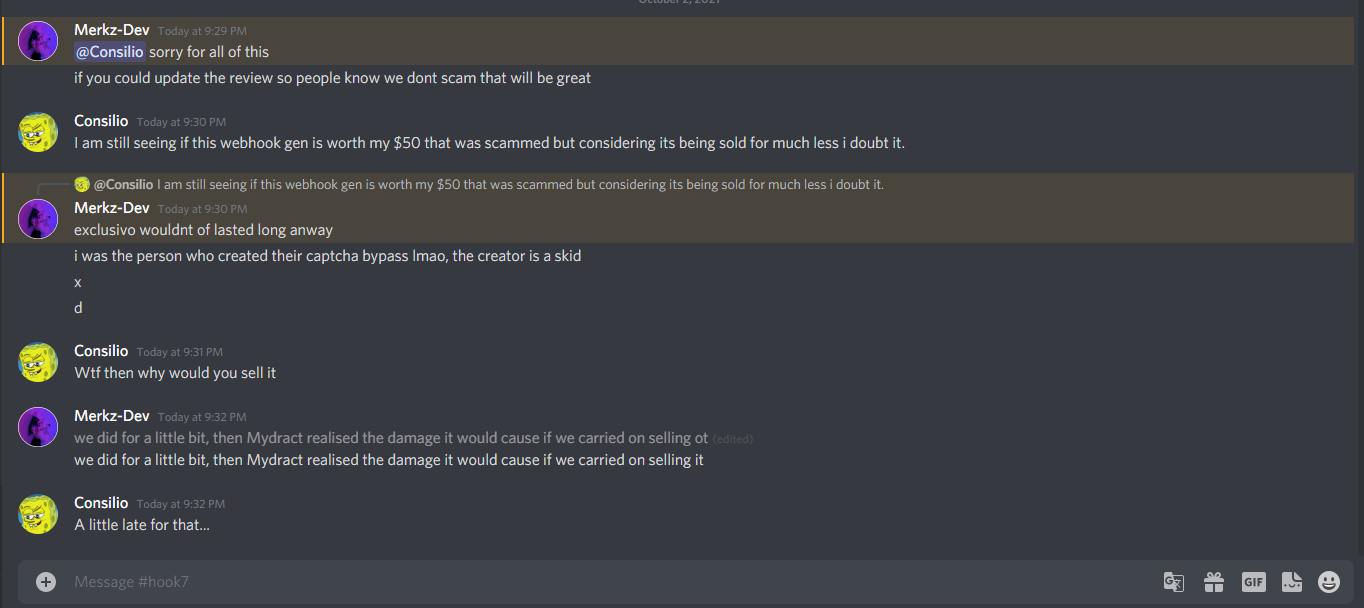The width and height of the screenshot is (1364, 608).
Task: Click the Merkz-Dev username at 9:29 PM
Action: (x=112, y=30)
